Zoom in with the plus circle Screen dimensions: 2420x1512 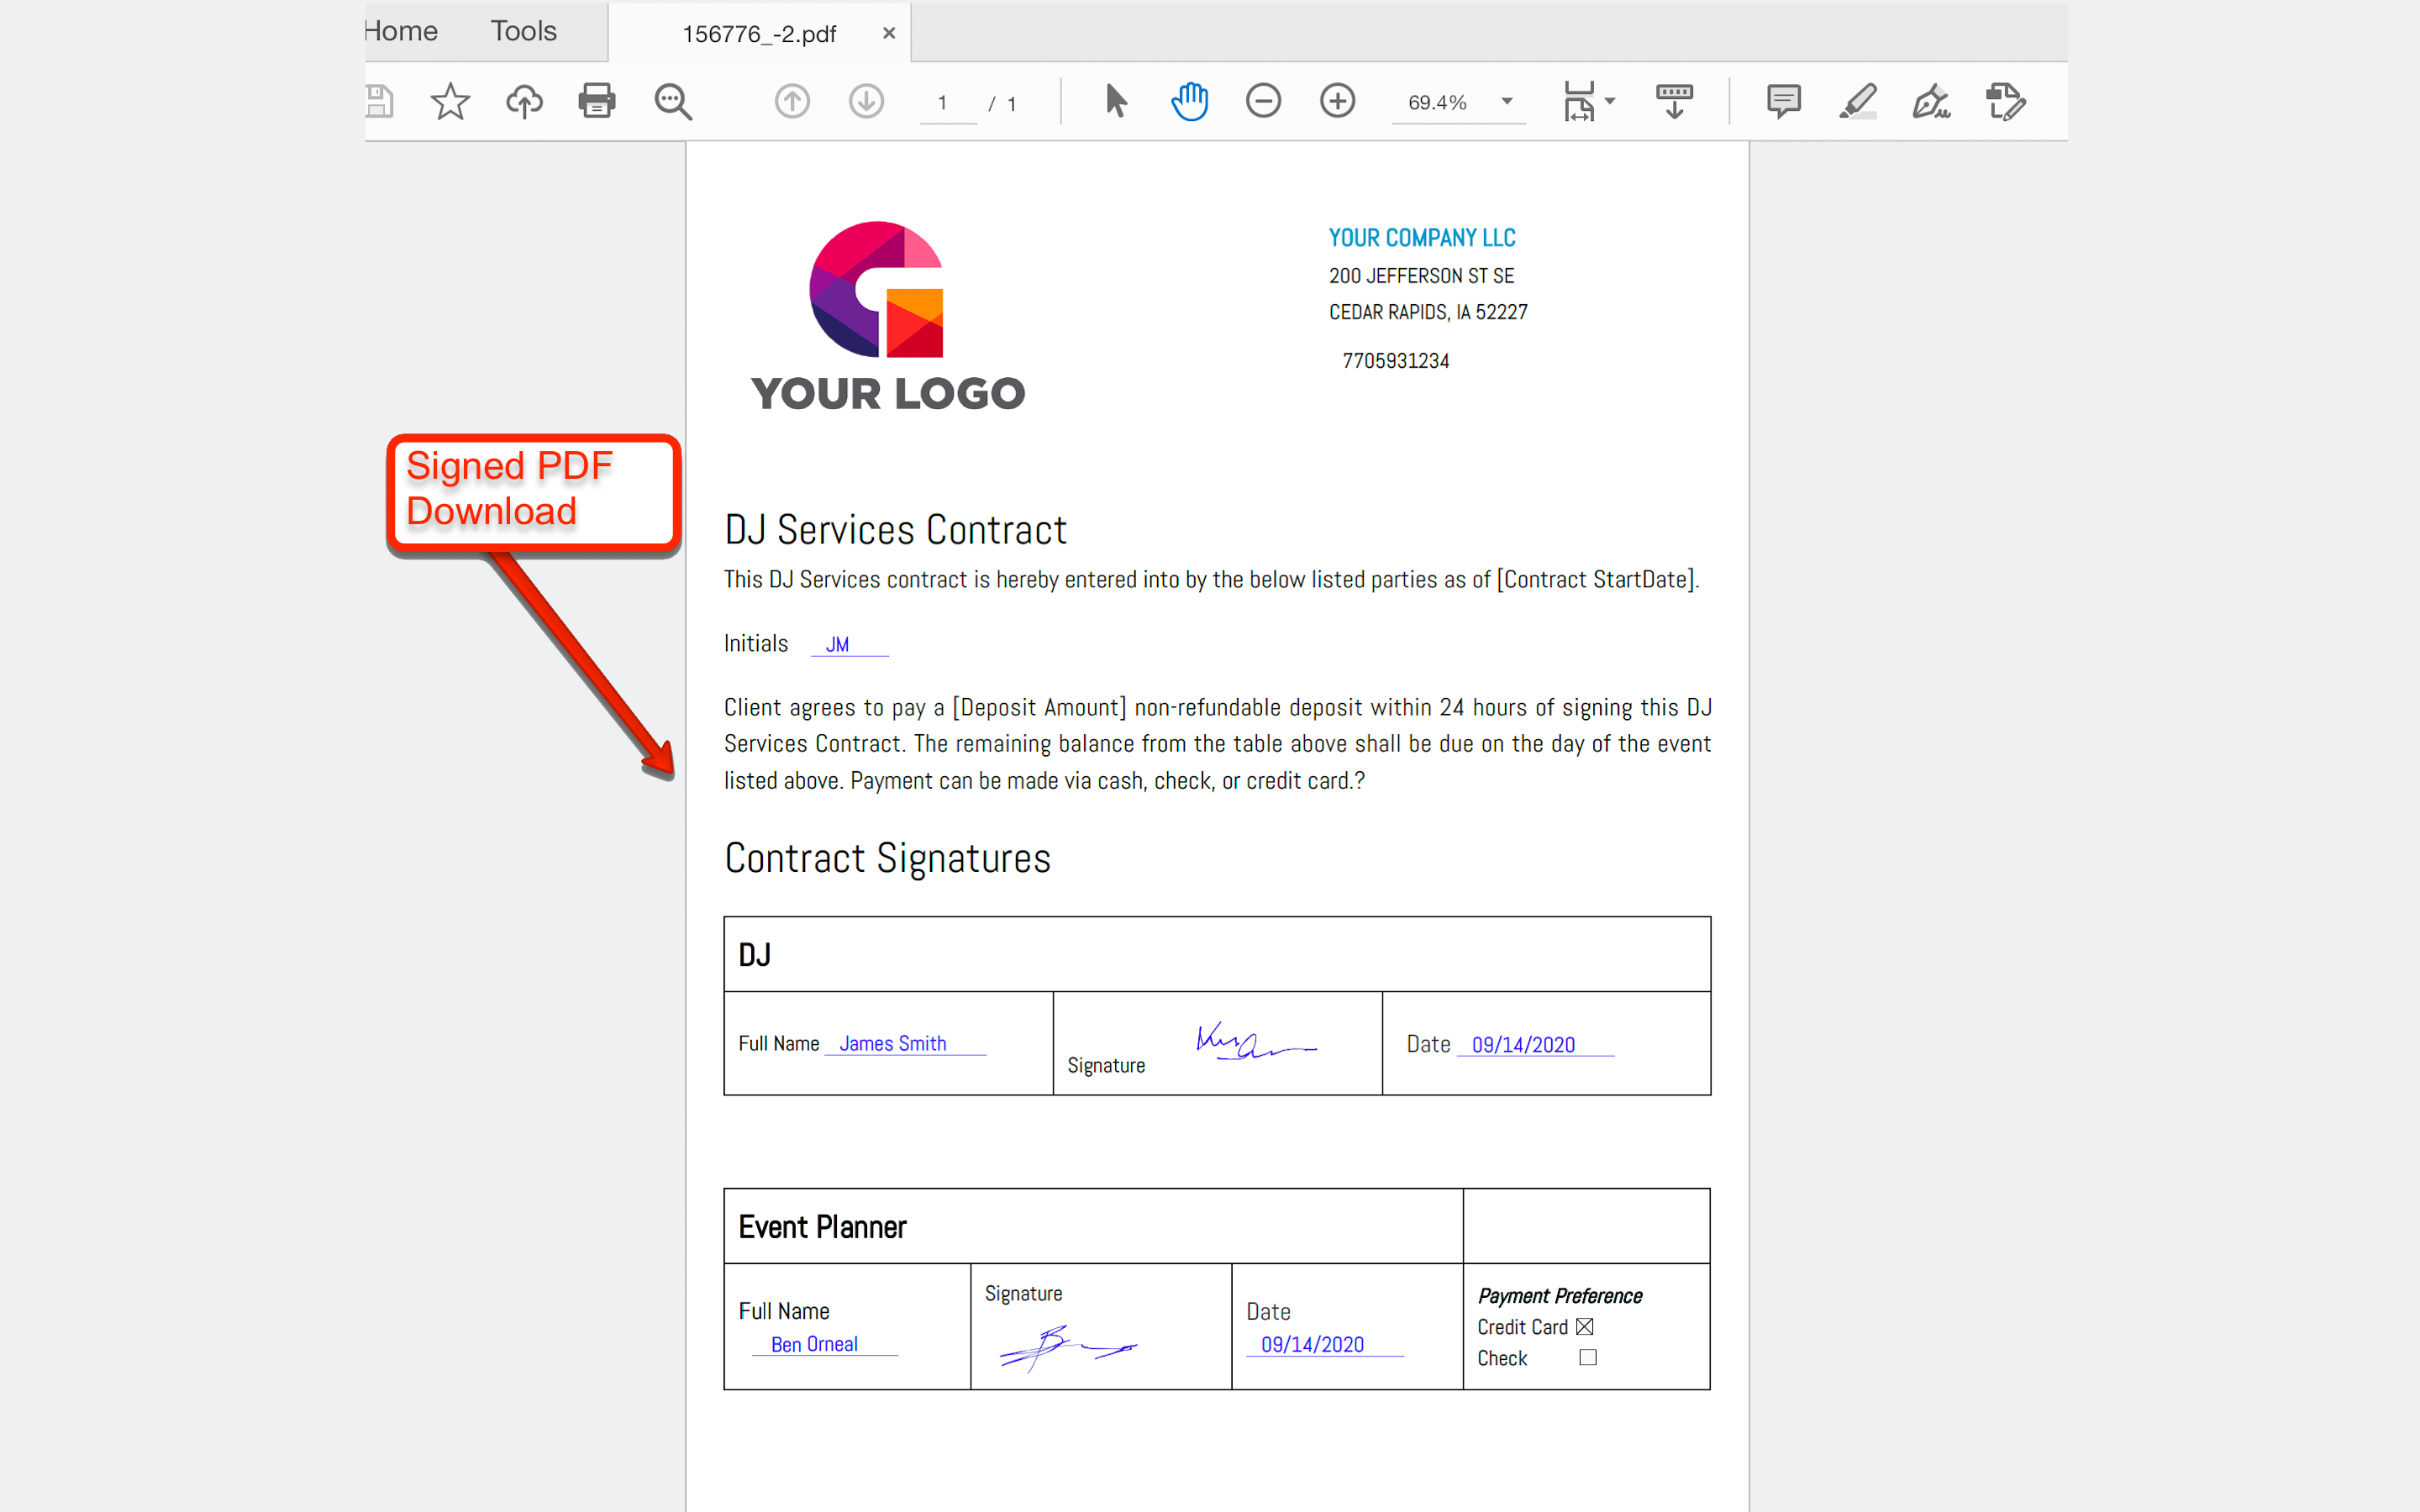(1337, 101)
